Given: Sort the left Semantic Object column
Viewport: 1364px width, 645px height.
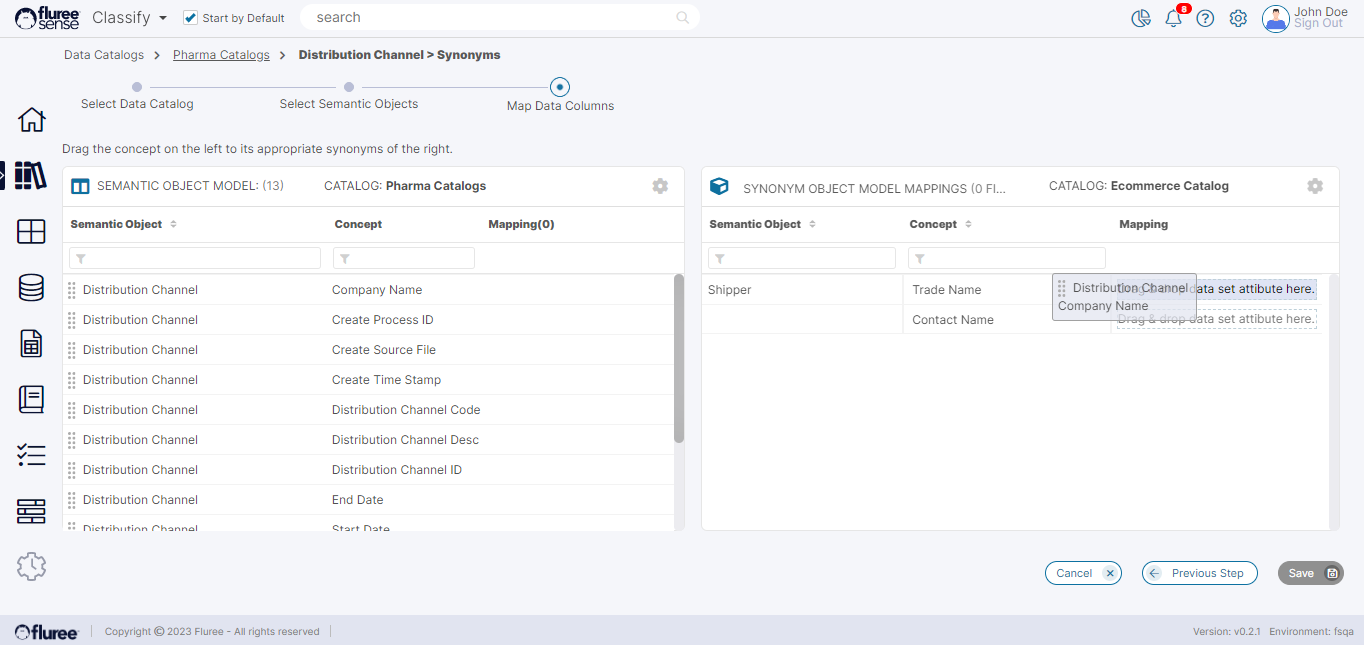Looking at the screenshot, I should pos(174,225).
